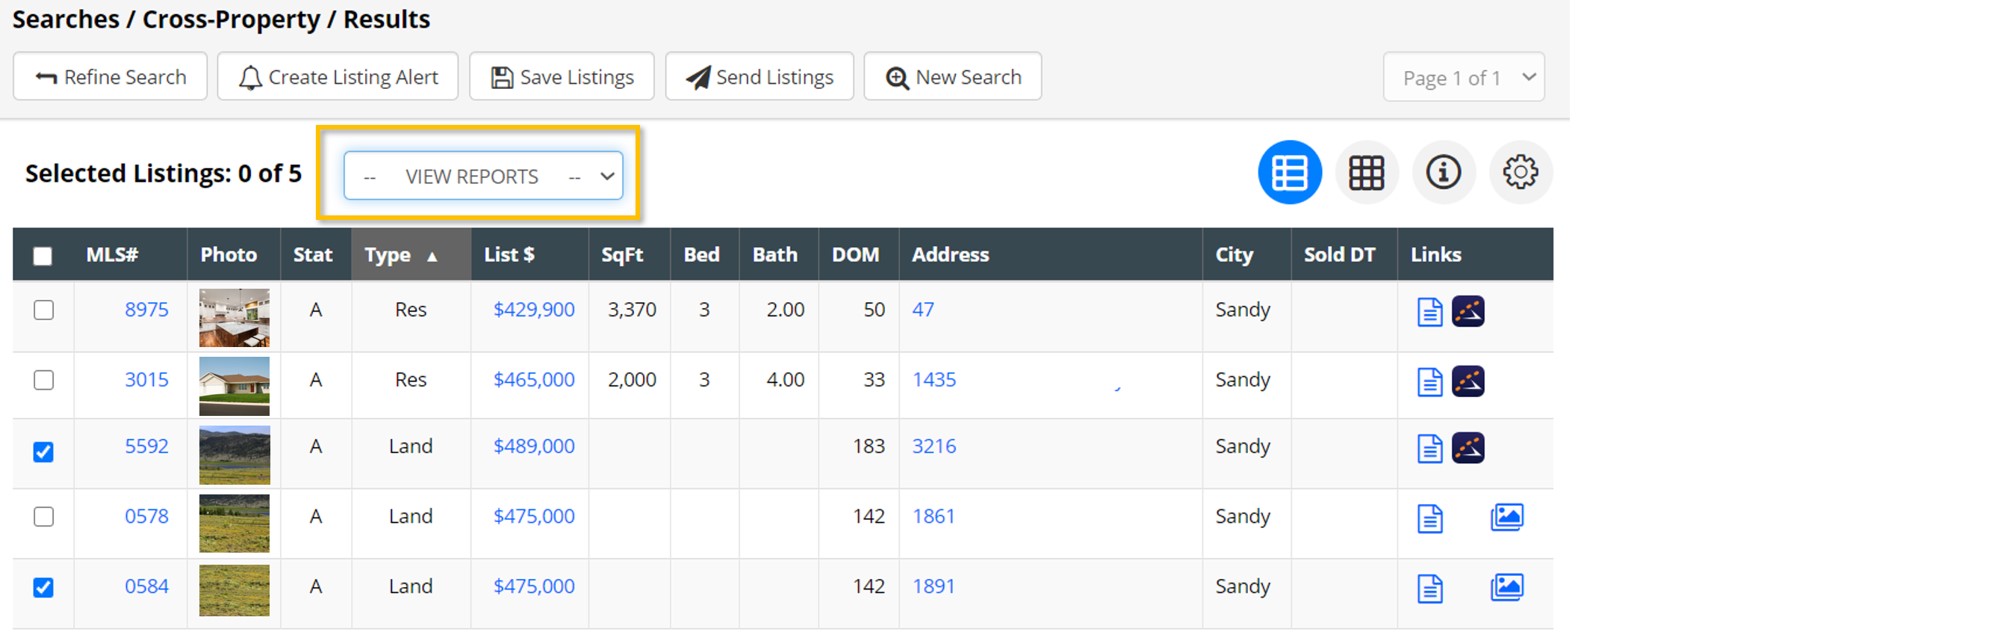Sort by the List $ column header
This screenshot has height=641, width=2000.
(509, 255)
